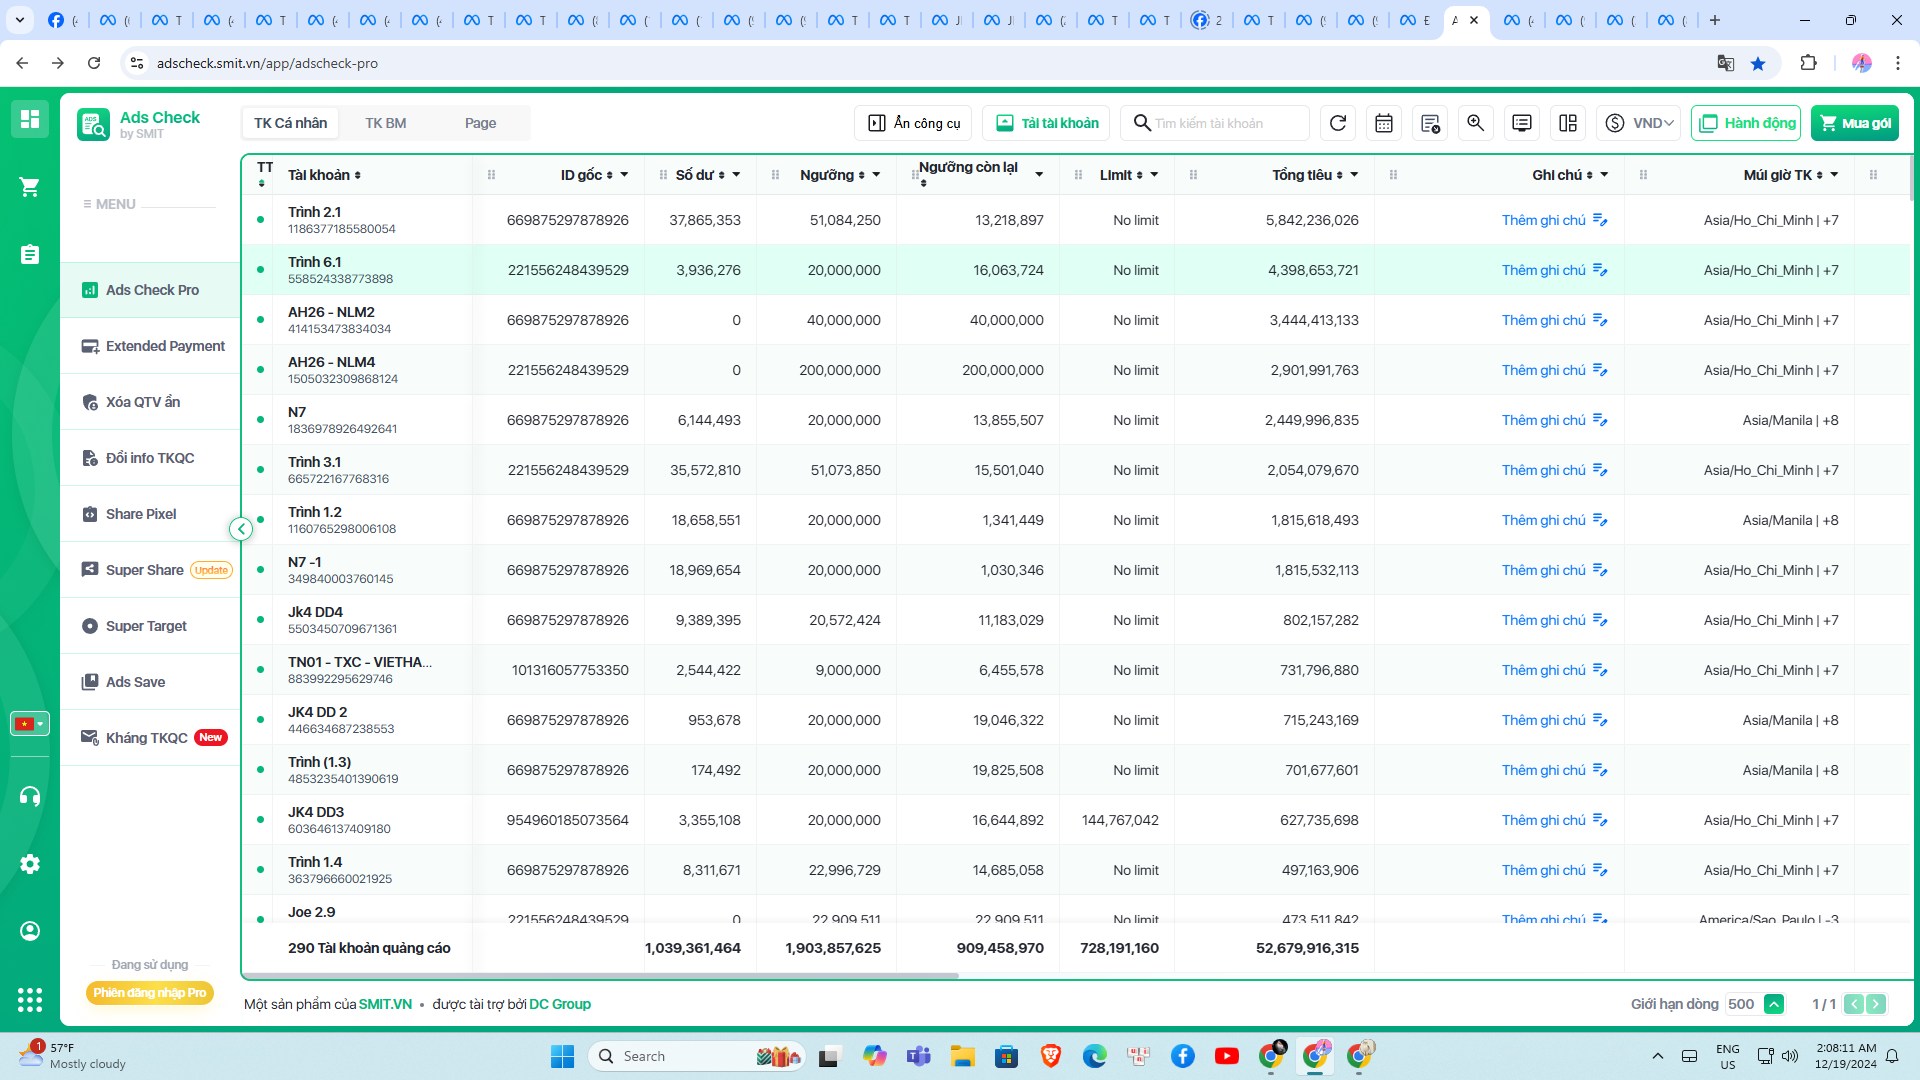Click the zoom magnifier icon in toolbar
The width and height of the screenshot is (1920, 1080).
[1475, 123]
